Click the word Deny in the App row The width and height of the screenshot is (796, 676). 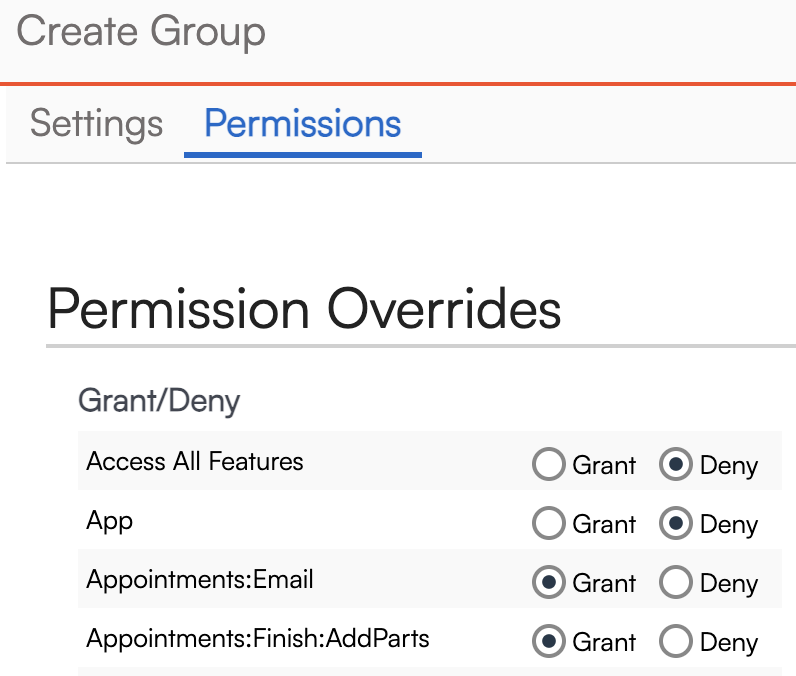coord(729,525)
